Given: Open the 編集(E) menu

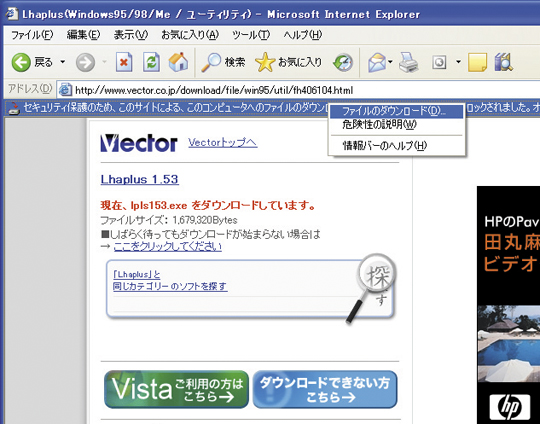Looking at the screenshot, I should coord(83,35).
